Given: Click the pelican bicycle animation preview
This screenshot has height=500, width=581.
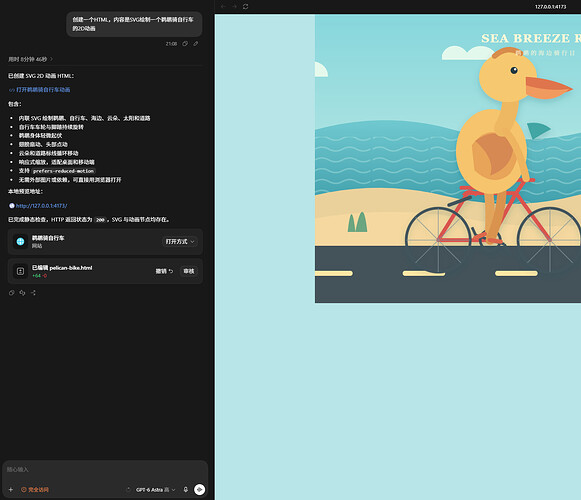Looking at the screenshot, I should pos(448,159).
